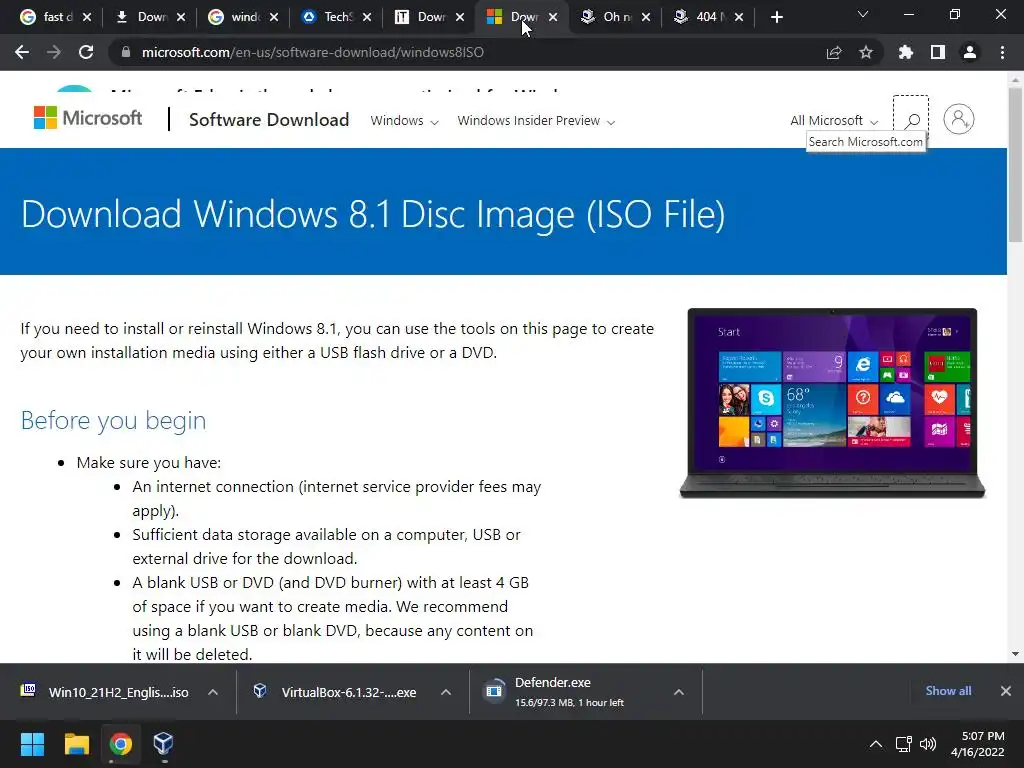Click the Defender.exe download file icon

(494, 691)
